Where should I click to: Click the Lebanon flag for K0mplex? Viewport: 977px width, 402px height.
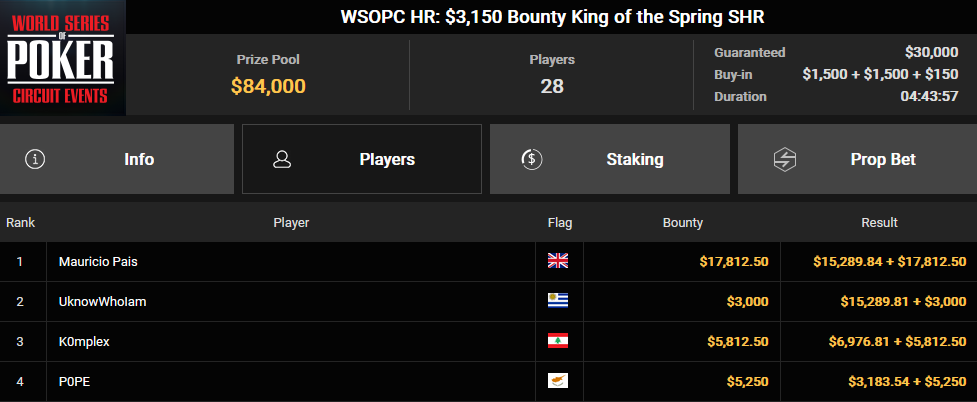pos(558,342)
